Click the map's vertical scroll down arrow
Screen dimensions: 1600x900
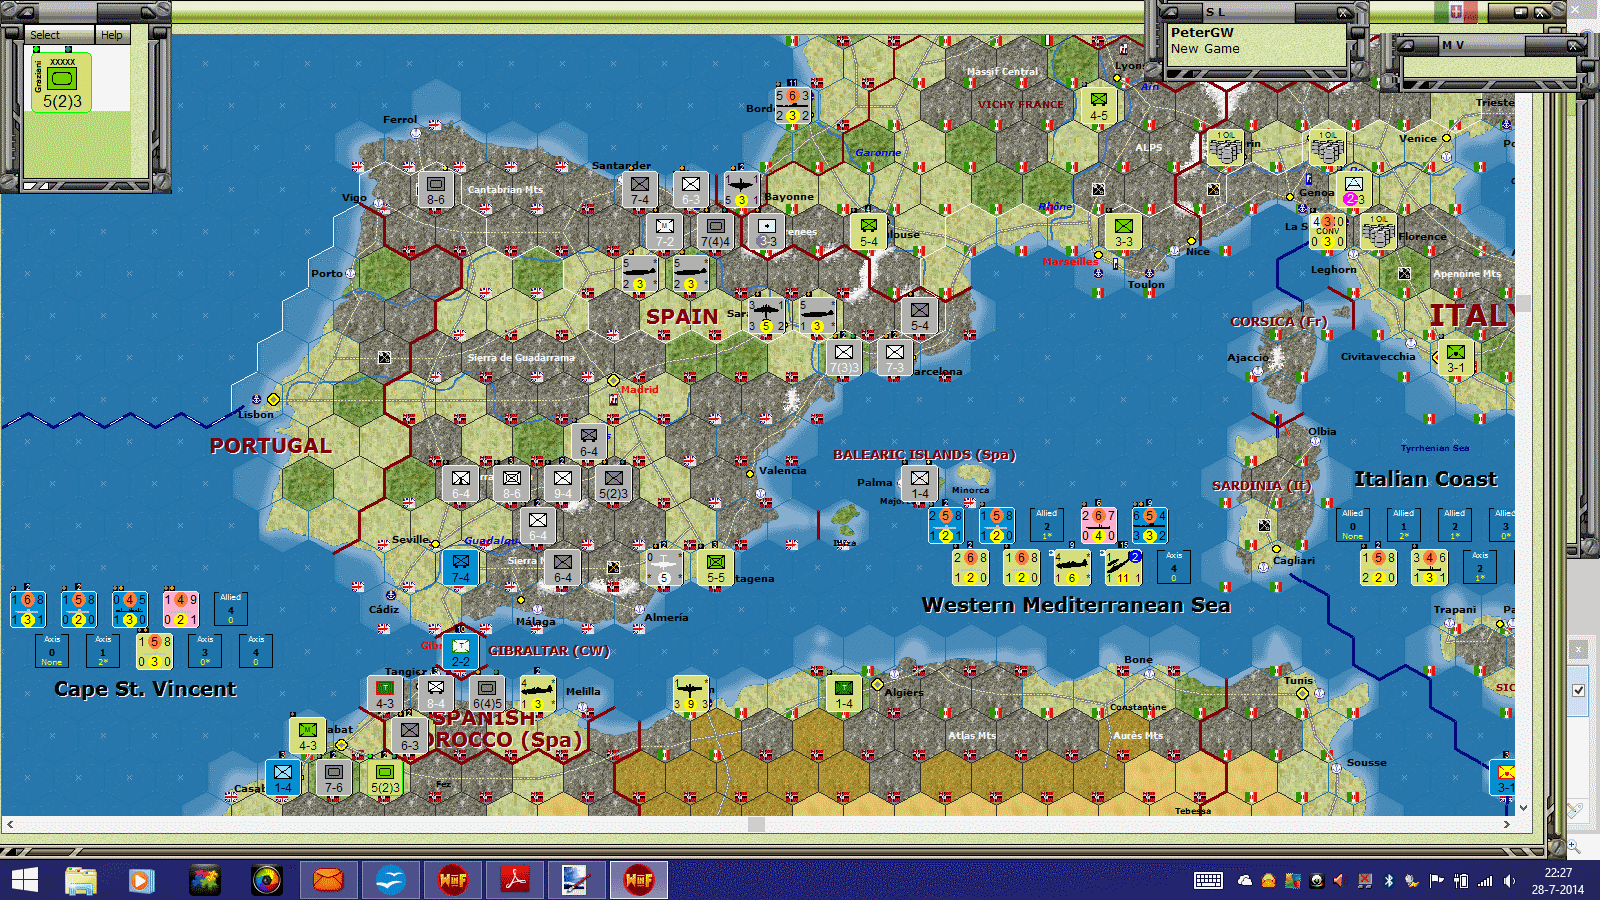pyautogui.click(x=1524, y=808)
